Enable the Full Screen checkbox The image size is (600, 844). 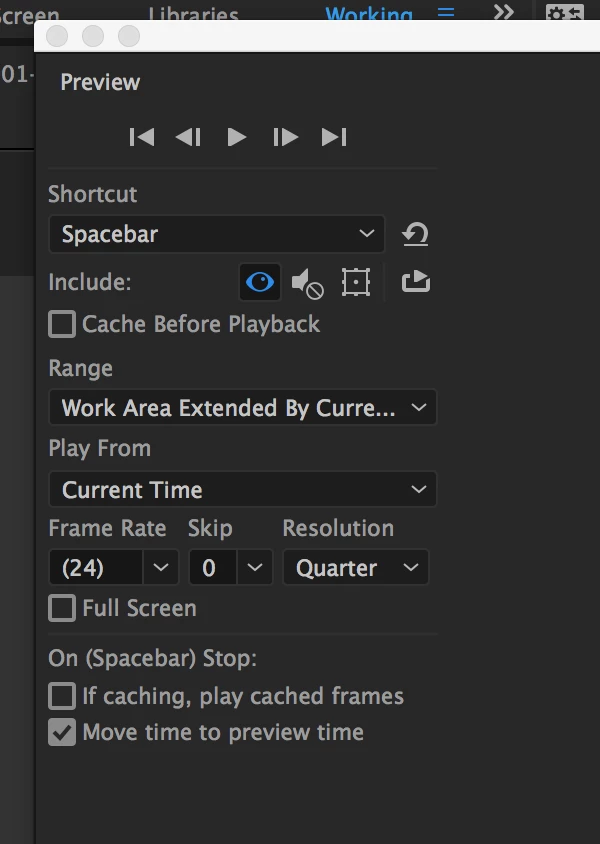pos(62,608)
